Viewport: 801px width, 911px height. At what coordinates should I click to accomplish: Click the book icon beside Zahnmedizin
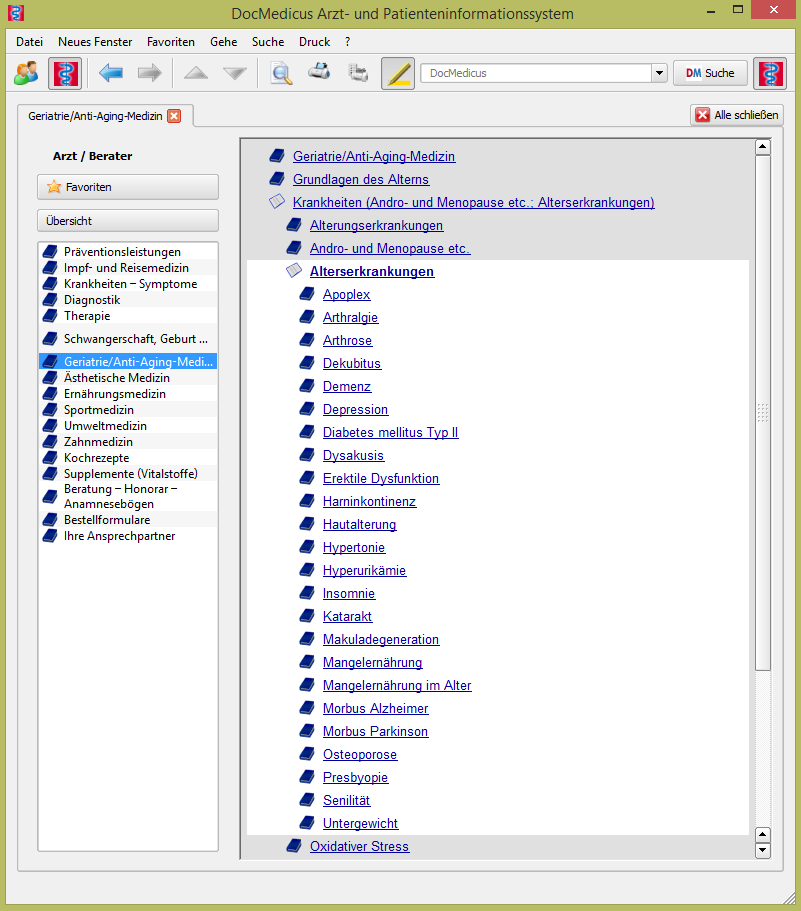click(x=50, y=442)
